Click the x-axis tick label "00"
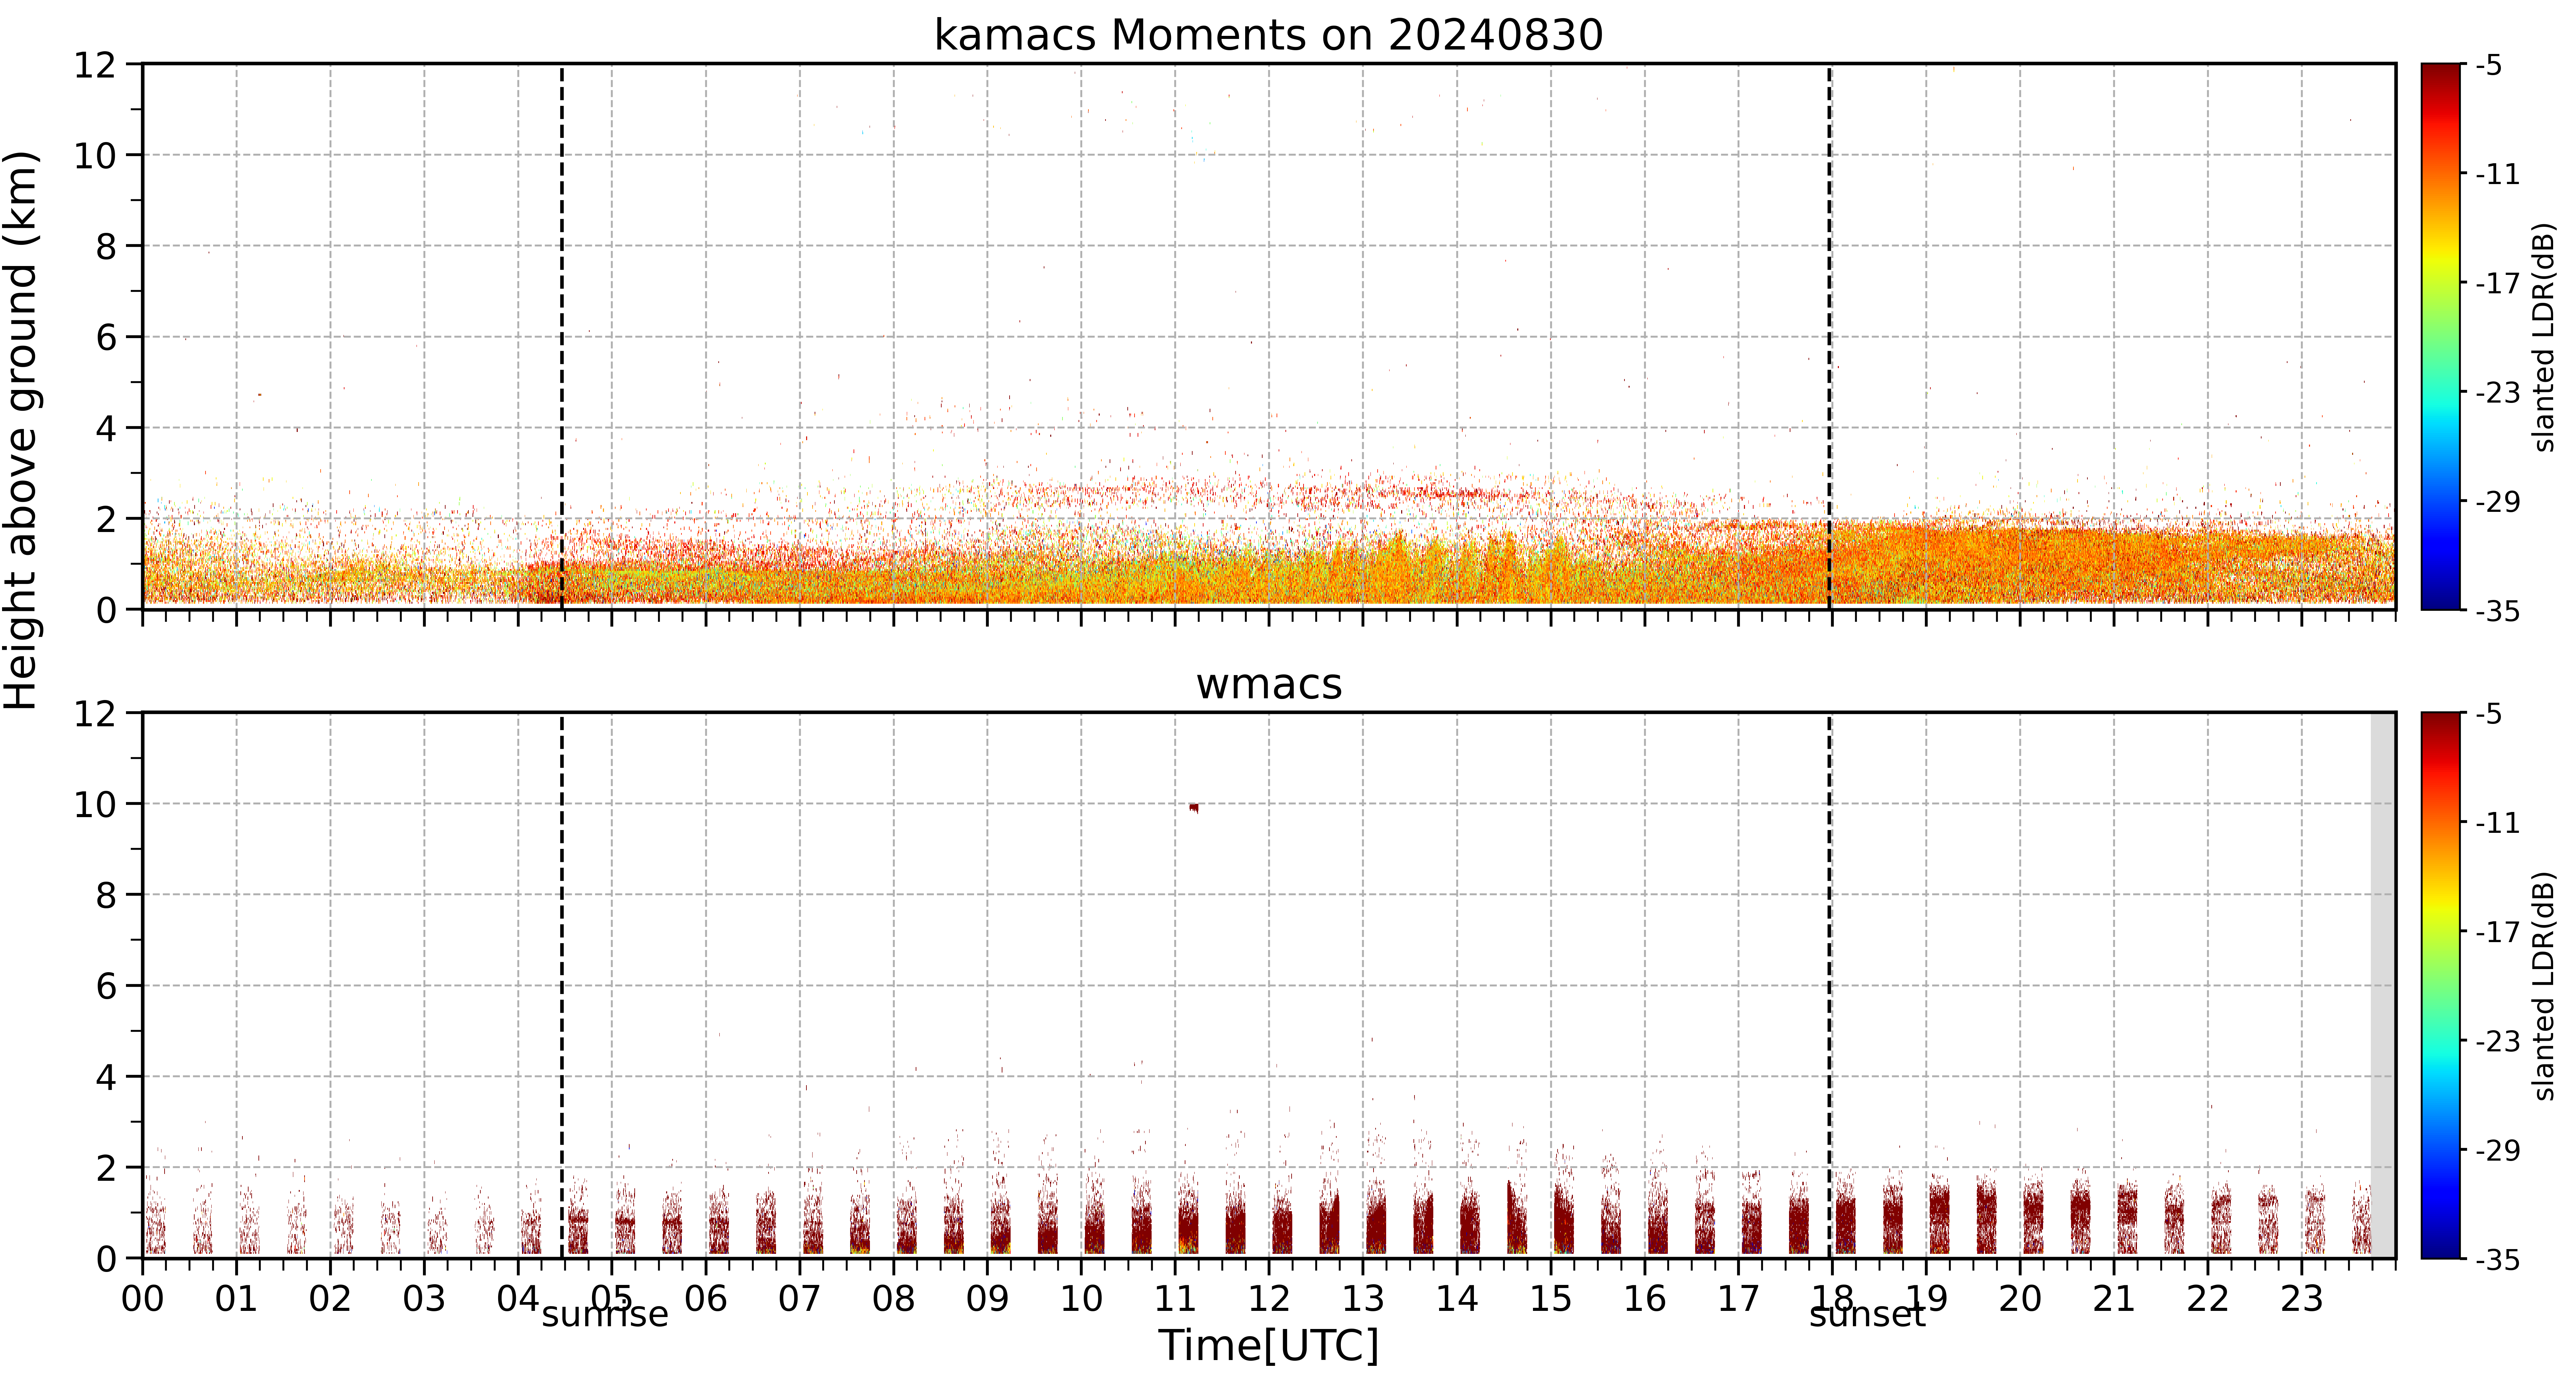Screen dimensions: 2576x1386 pyautogui.click(x=143, y=1299)
